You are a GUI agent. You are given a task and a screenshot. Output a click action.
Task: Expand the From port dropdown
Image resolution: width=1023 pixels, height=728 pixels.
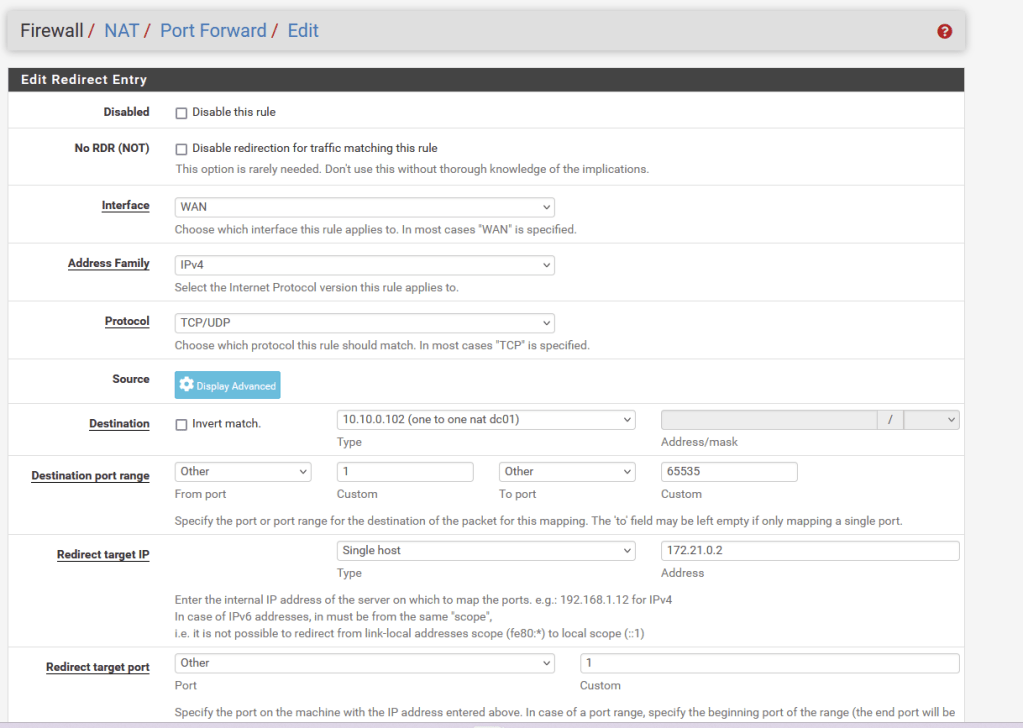pyautogui.click(x=243, y=471)
